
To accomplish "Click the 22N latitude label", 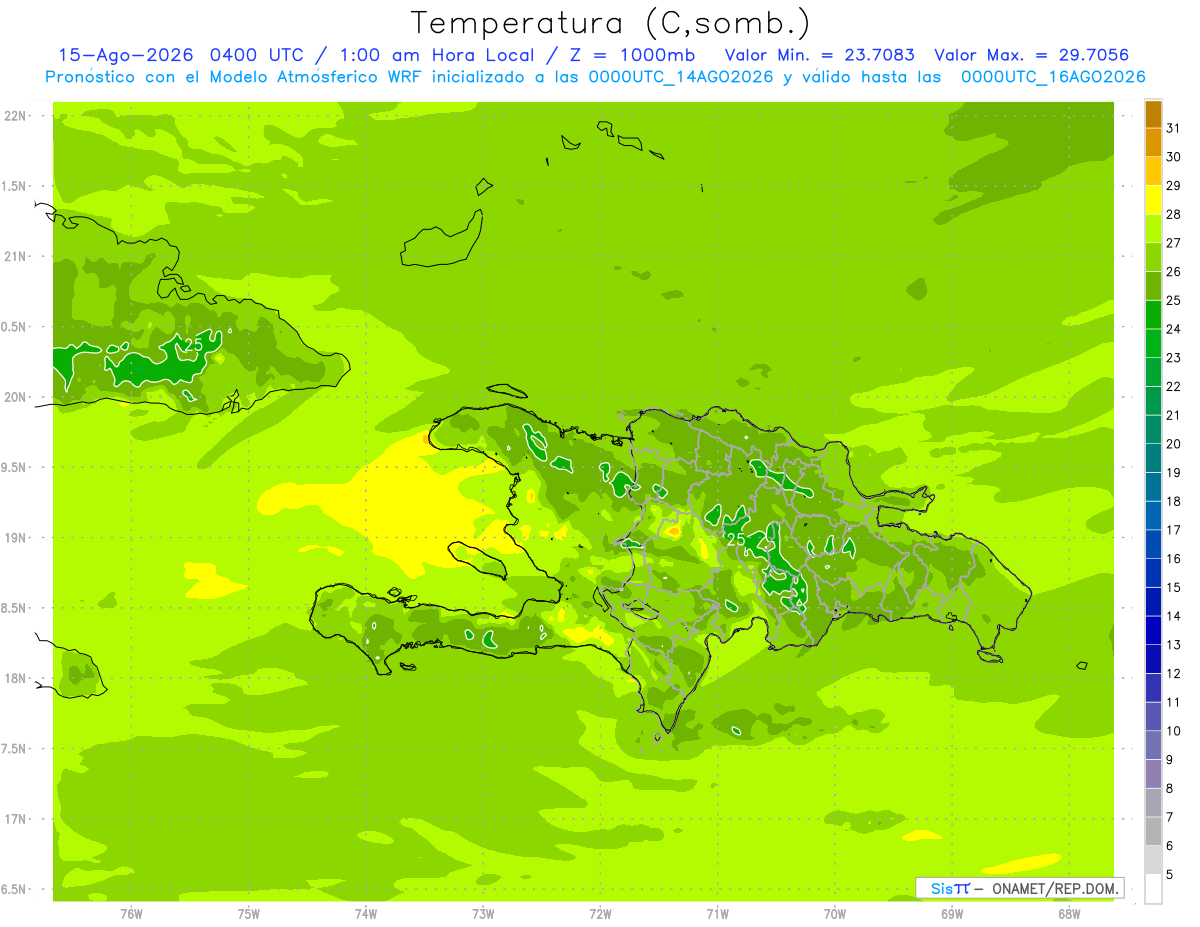I will click(15, 116).
